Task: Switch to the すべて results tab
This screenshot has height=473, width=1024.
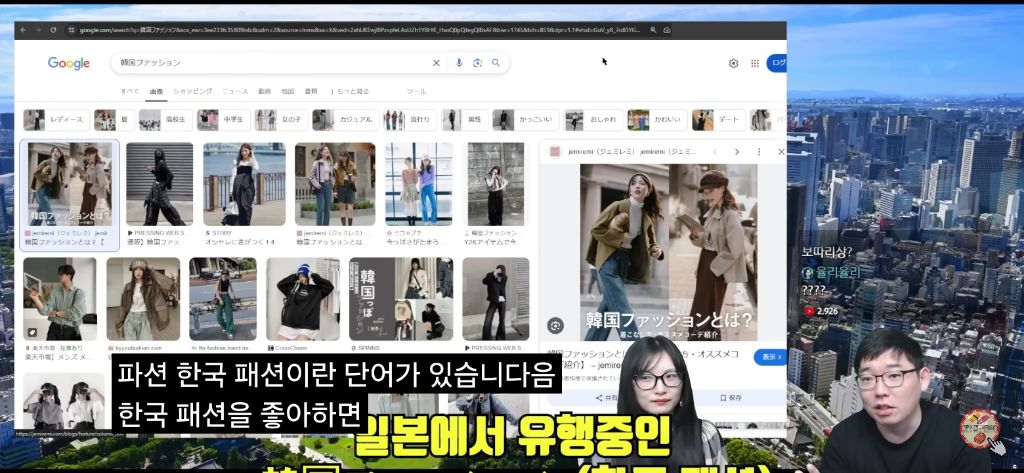Action: point(130,91)
